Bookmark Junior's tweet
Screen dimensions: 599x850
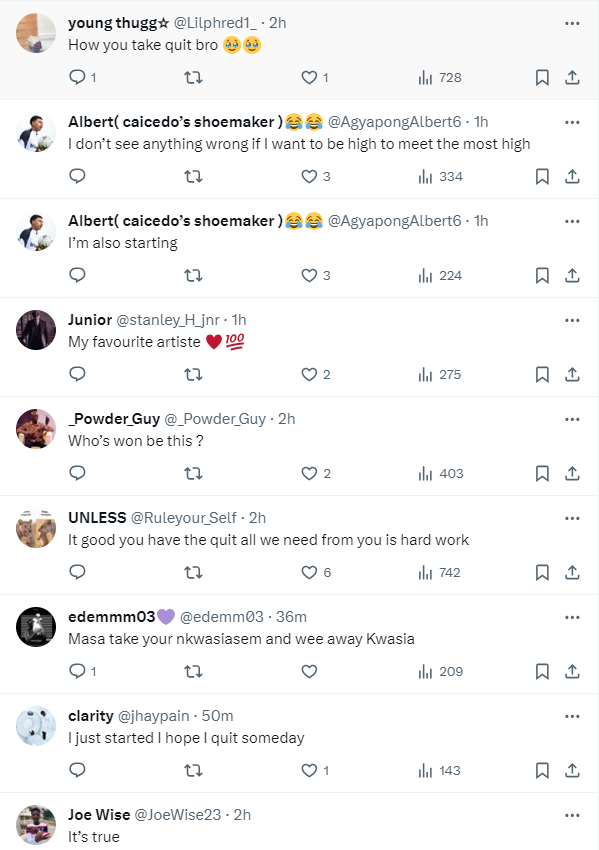[542, 375]
